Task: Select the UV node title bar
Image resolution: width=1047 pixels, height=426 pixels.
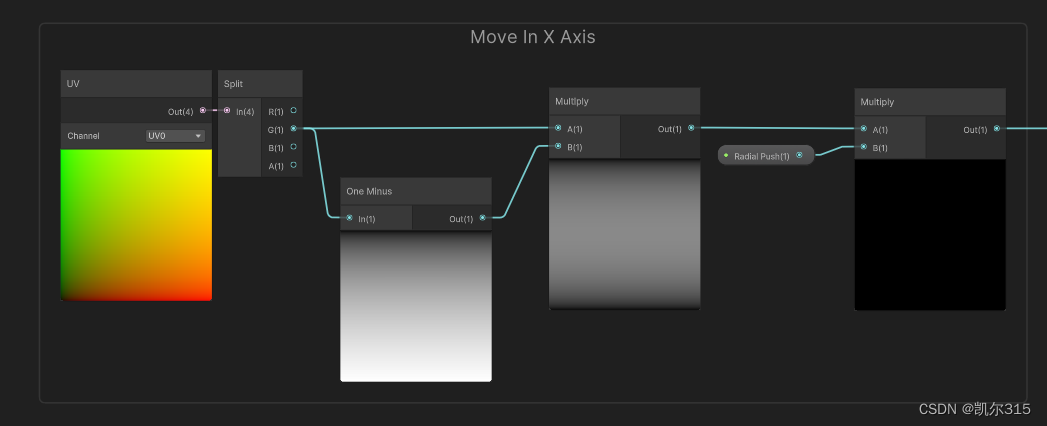Action: (x=136, y=84)
